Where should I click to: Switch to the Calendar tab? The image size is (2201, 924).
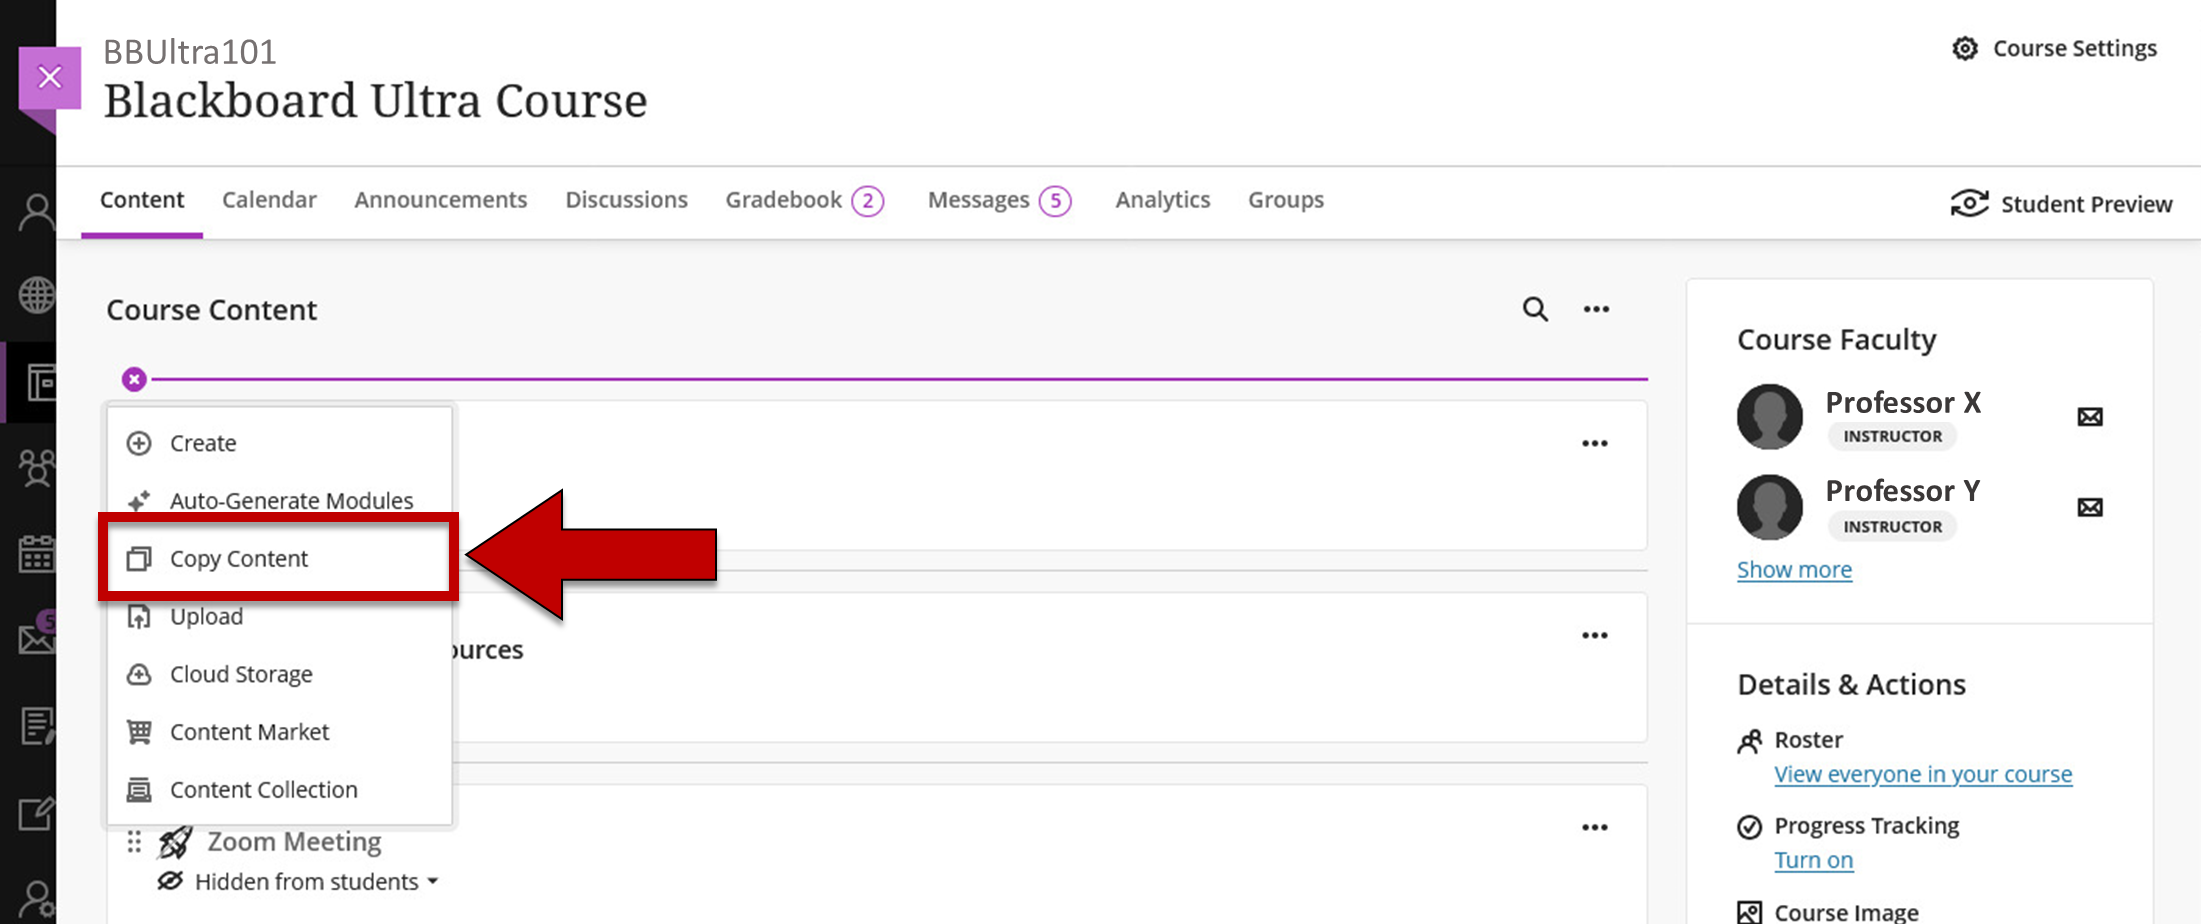(269, 200)
